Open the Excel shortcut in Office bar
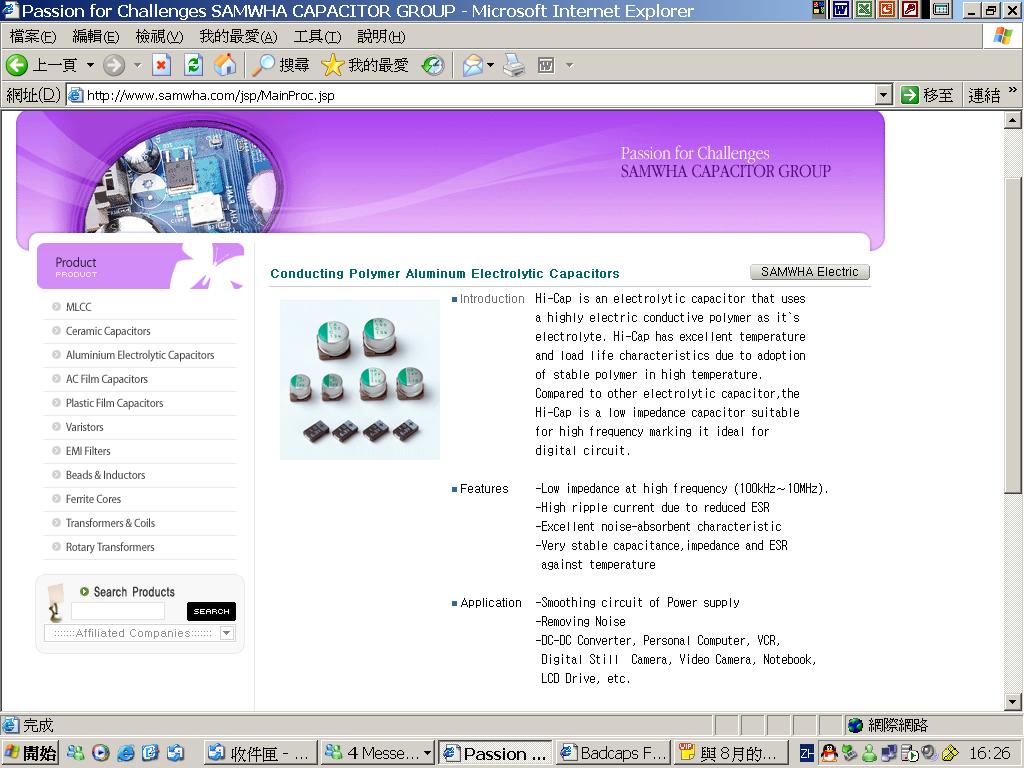The width and height of the screenshot is (1024, 768). 864,9
